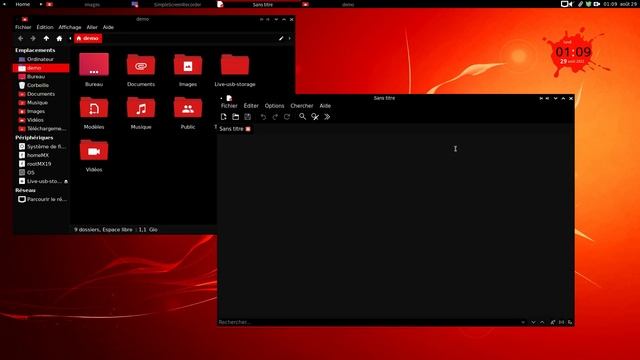Select Bureau in the sidebar

(41, 77)
